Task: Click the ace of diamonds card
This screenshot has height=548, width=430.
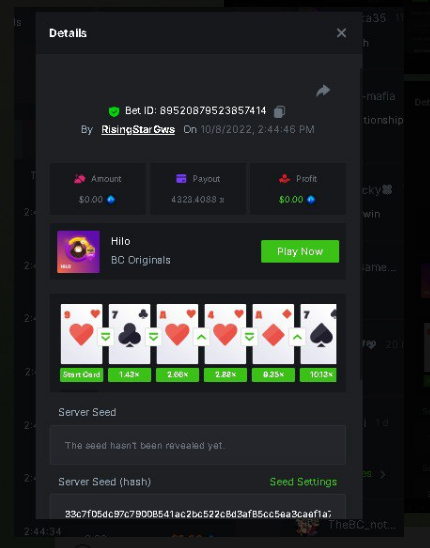Action: [x=273, y=334]
